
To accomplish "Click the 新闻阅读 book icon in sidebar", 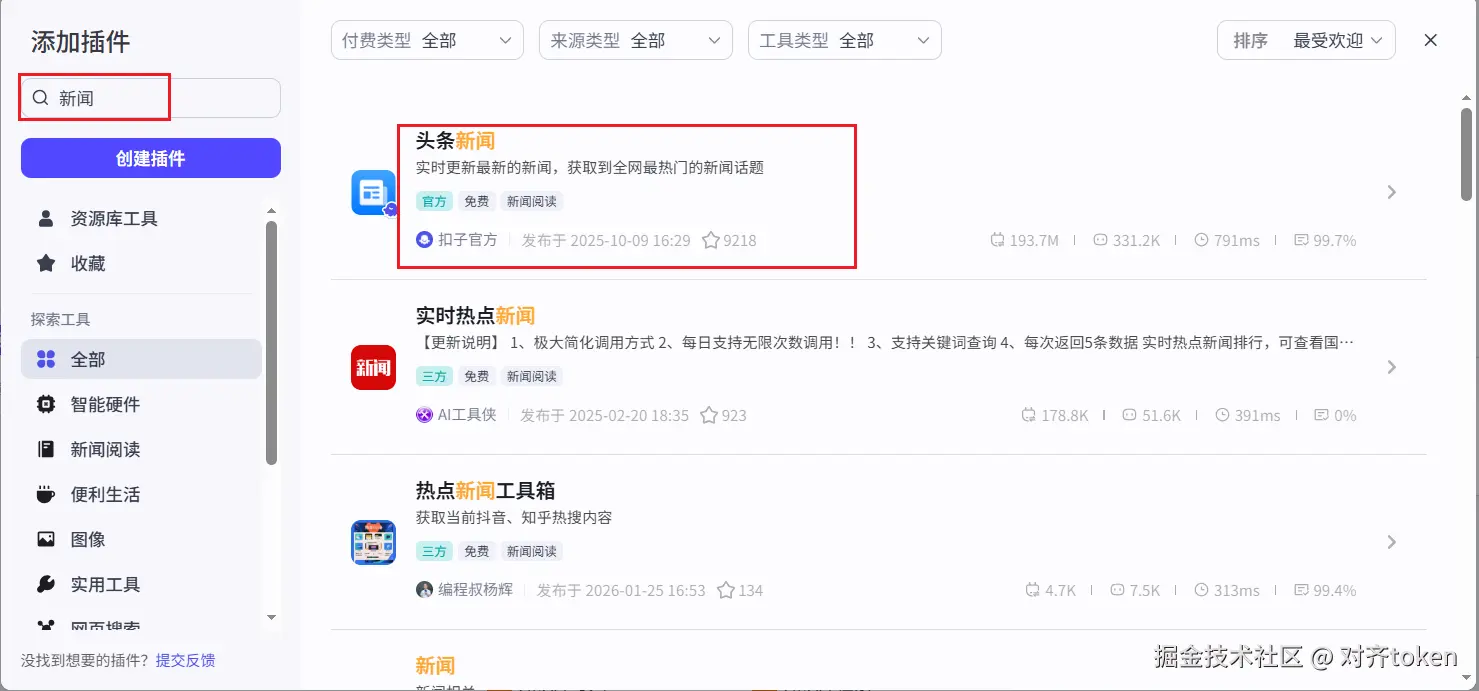I will coord(46,449).
